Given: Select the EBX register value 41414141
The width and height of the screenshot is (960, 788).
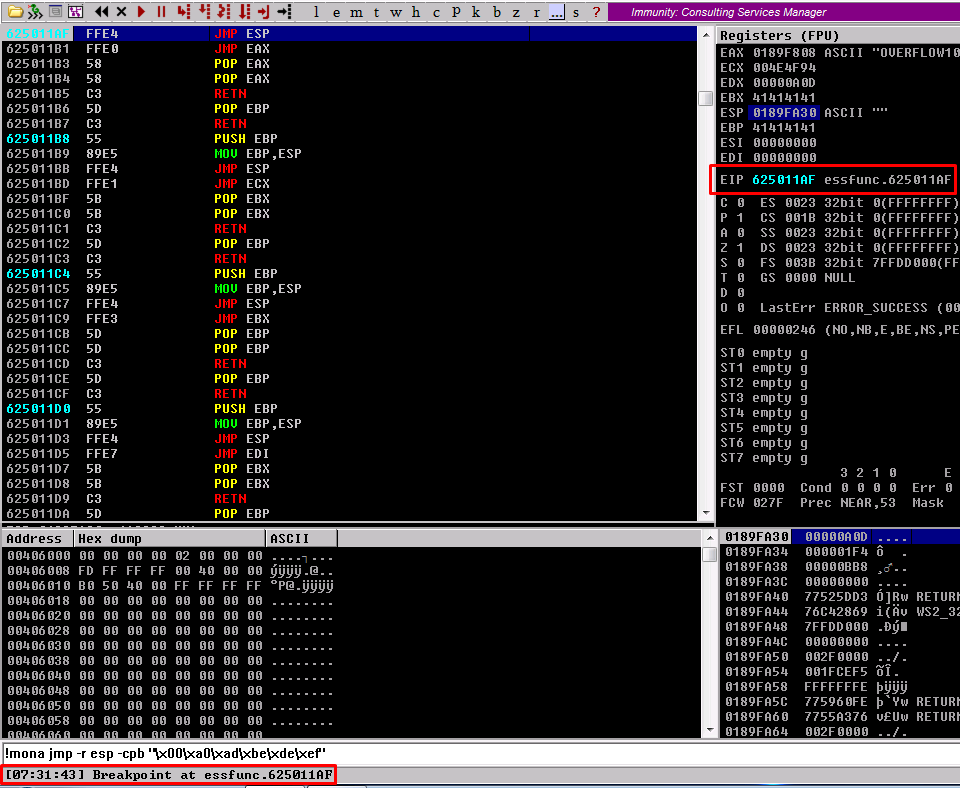Looking at the screenshot, I should (x=784, y=97).
